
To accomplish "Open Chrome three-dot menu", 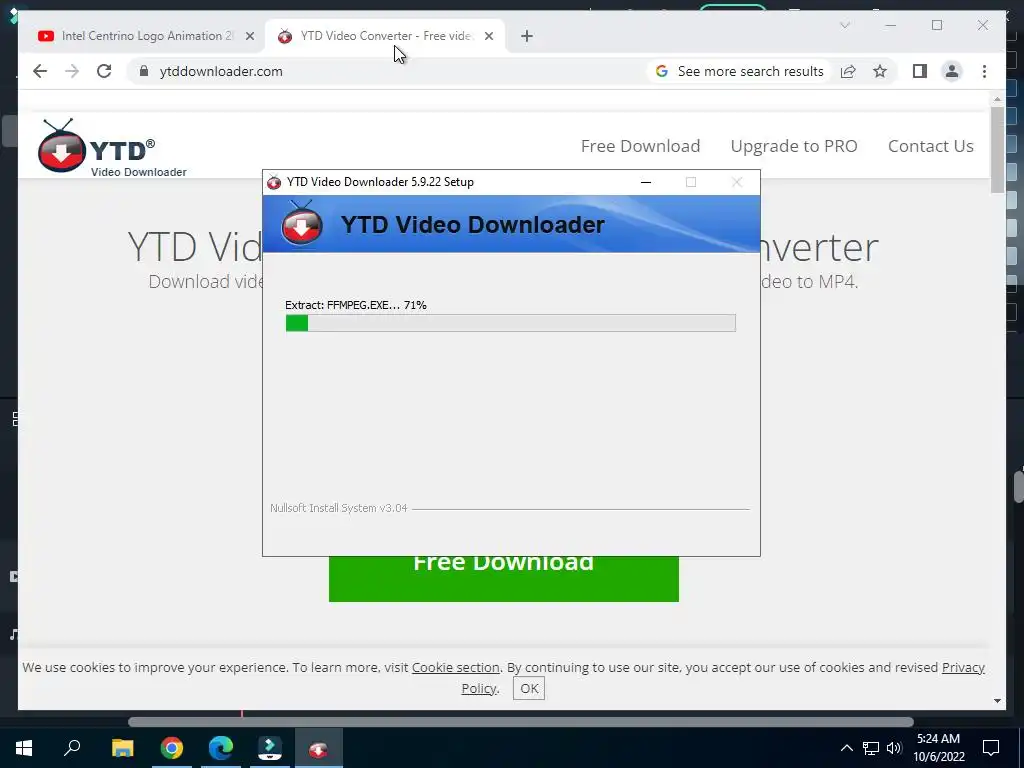I will click(x=984, y=71).
